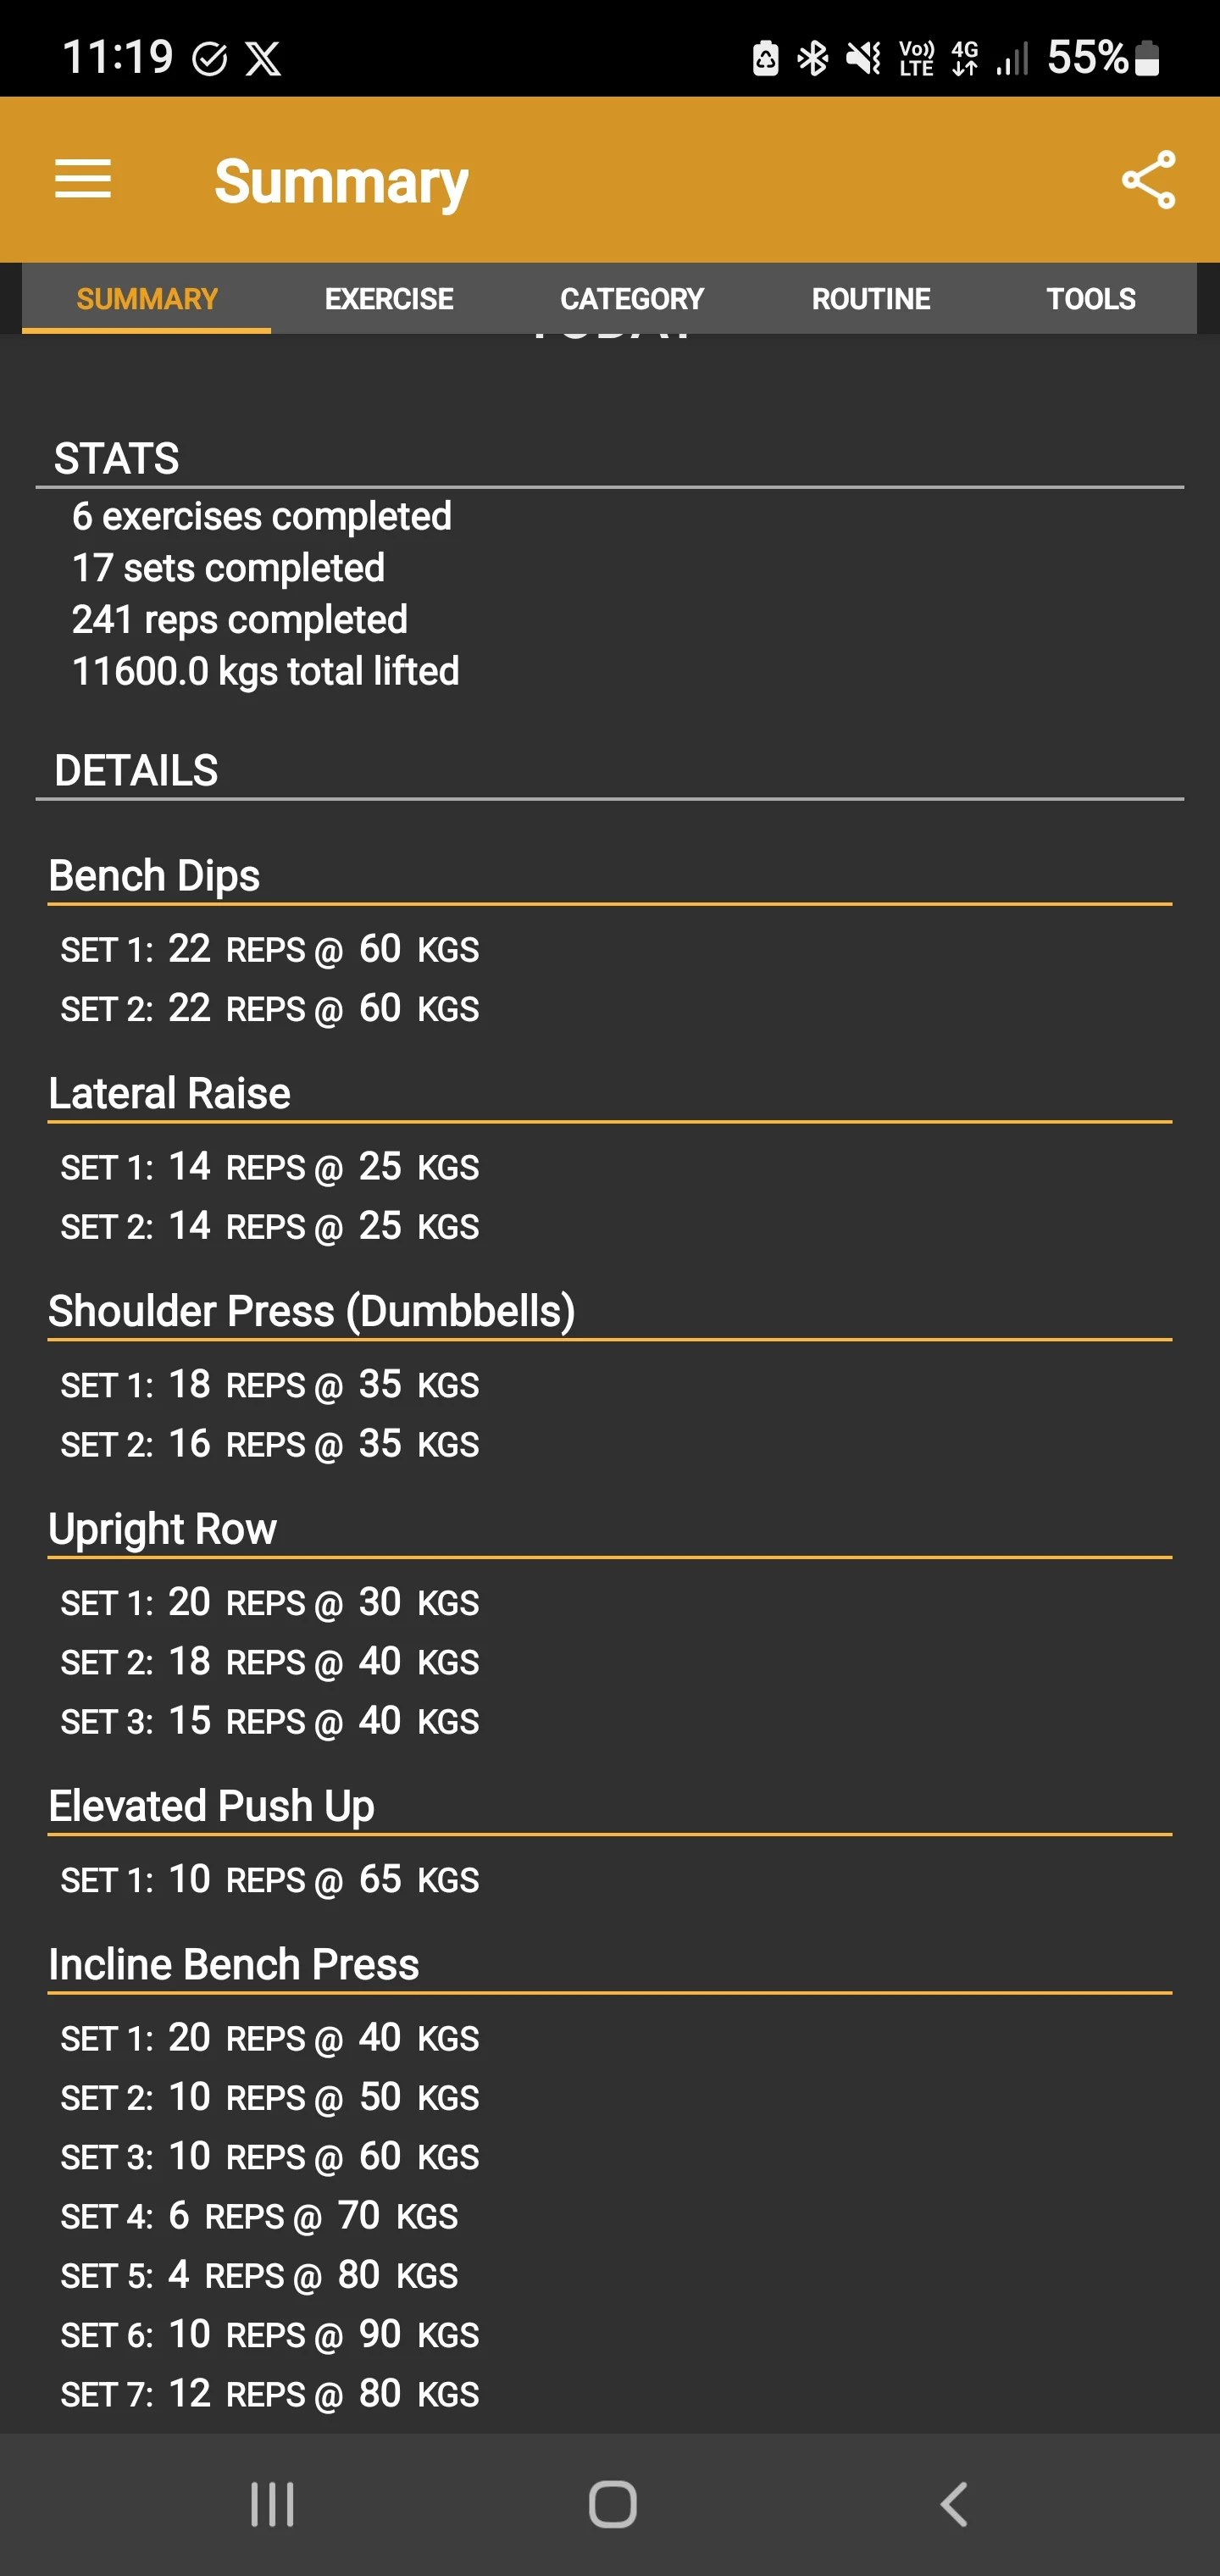Go to the Tools tab

point(1091,299)
